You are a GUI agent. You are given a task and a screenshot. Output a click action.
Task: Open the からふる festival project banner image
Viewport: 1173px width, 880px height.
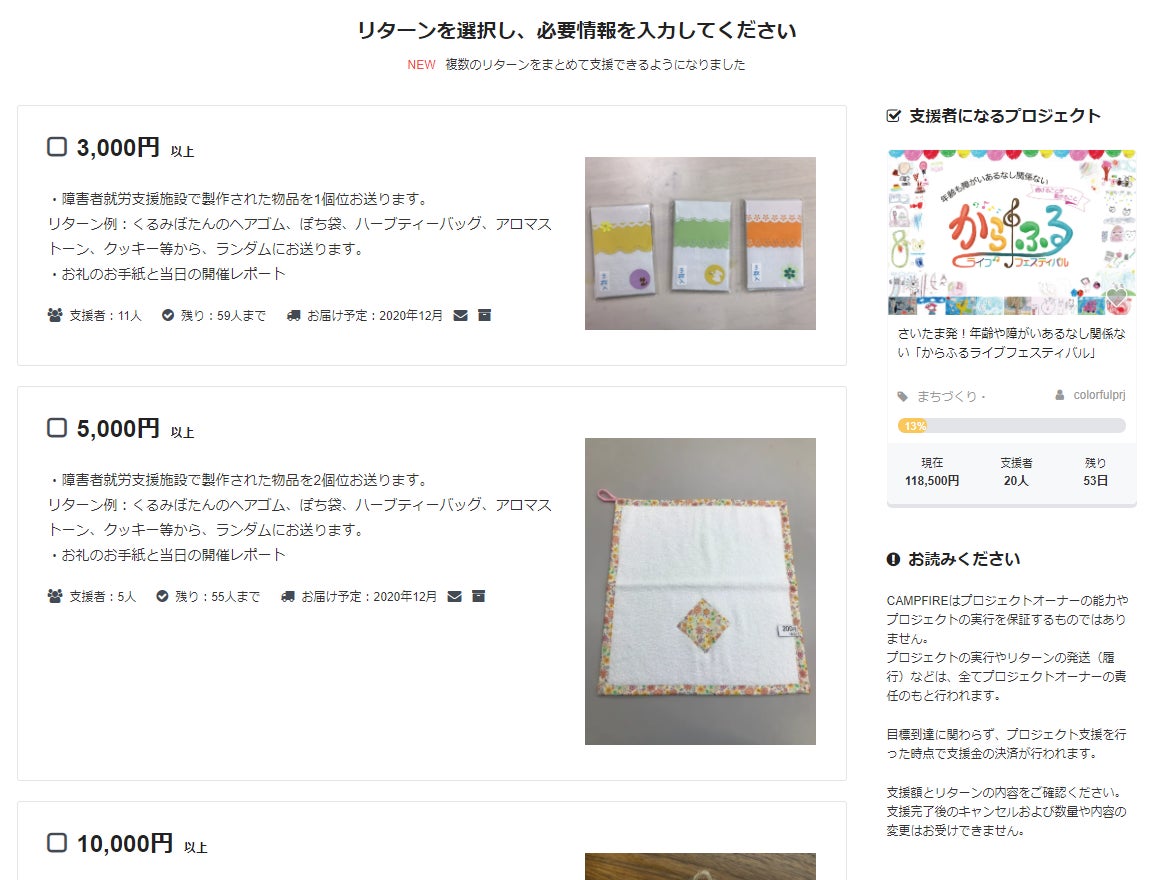pos(1011,232)
